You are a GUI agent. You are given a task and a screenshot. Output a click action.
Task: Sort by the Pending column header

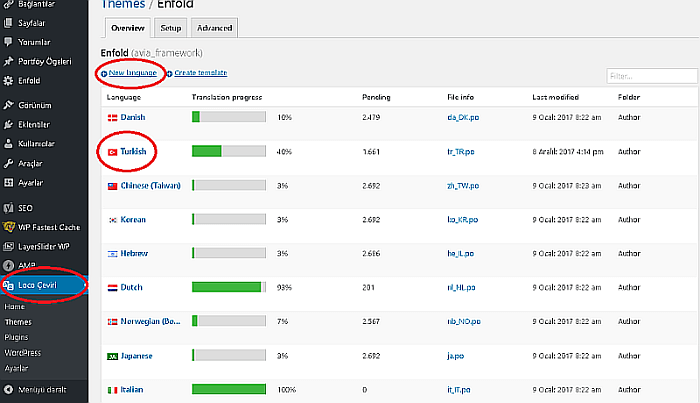(376, 97)
